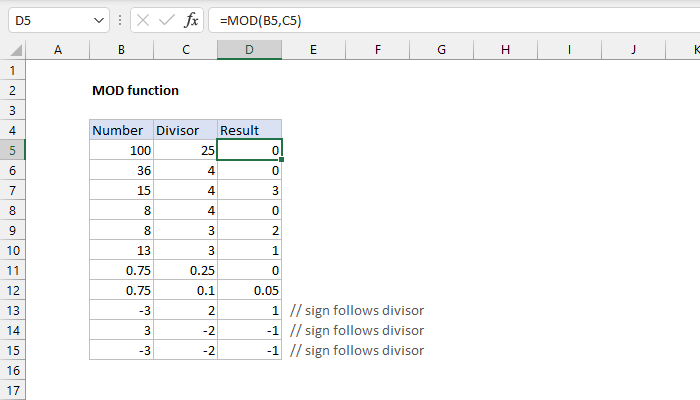The image size is (700, 400).
Task: Select row 7 header
Action: (x=12, y=191)
